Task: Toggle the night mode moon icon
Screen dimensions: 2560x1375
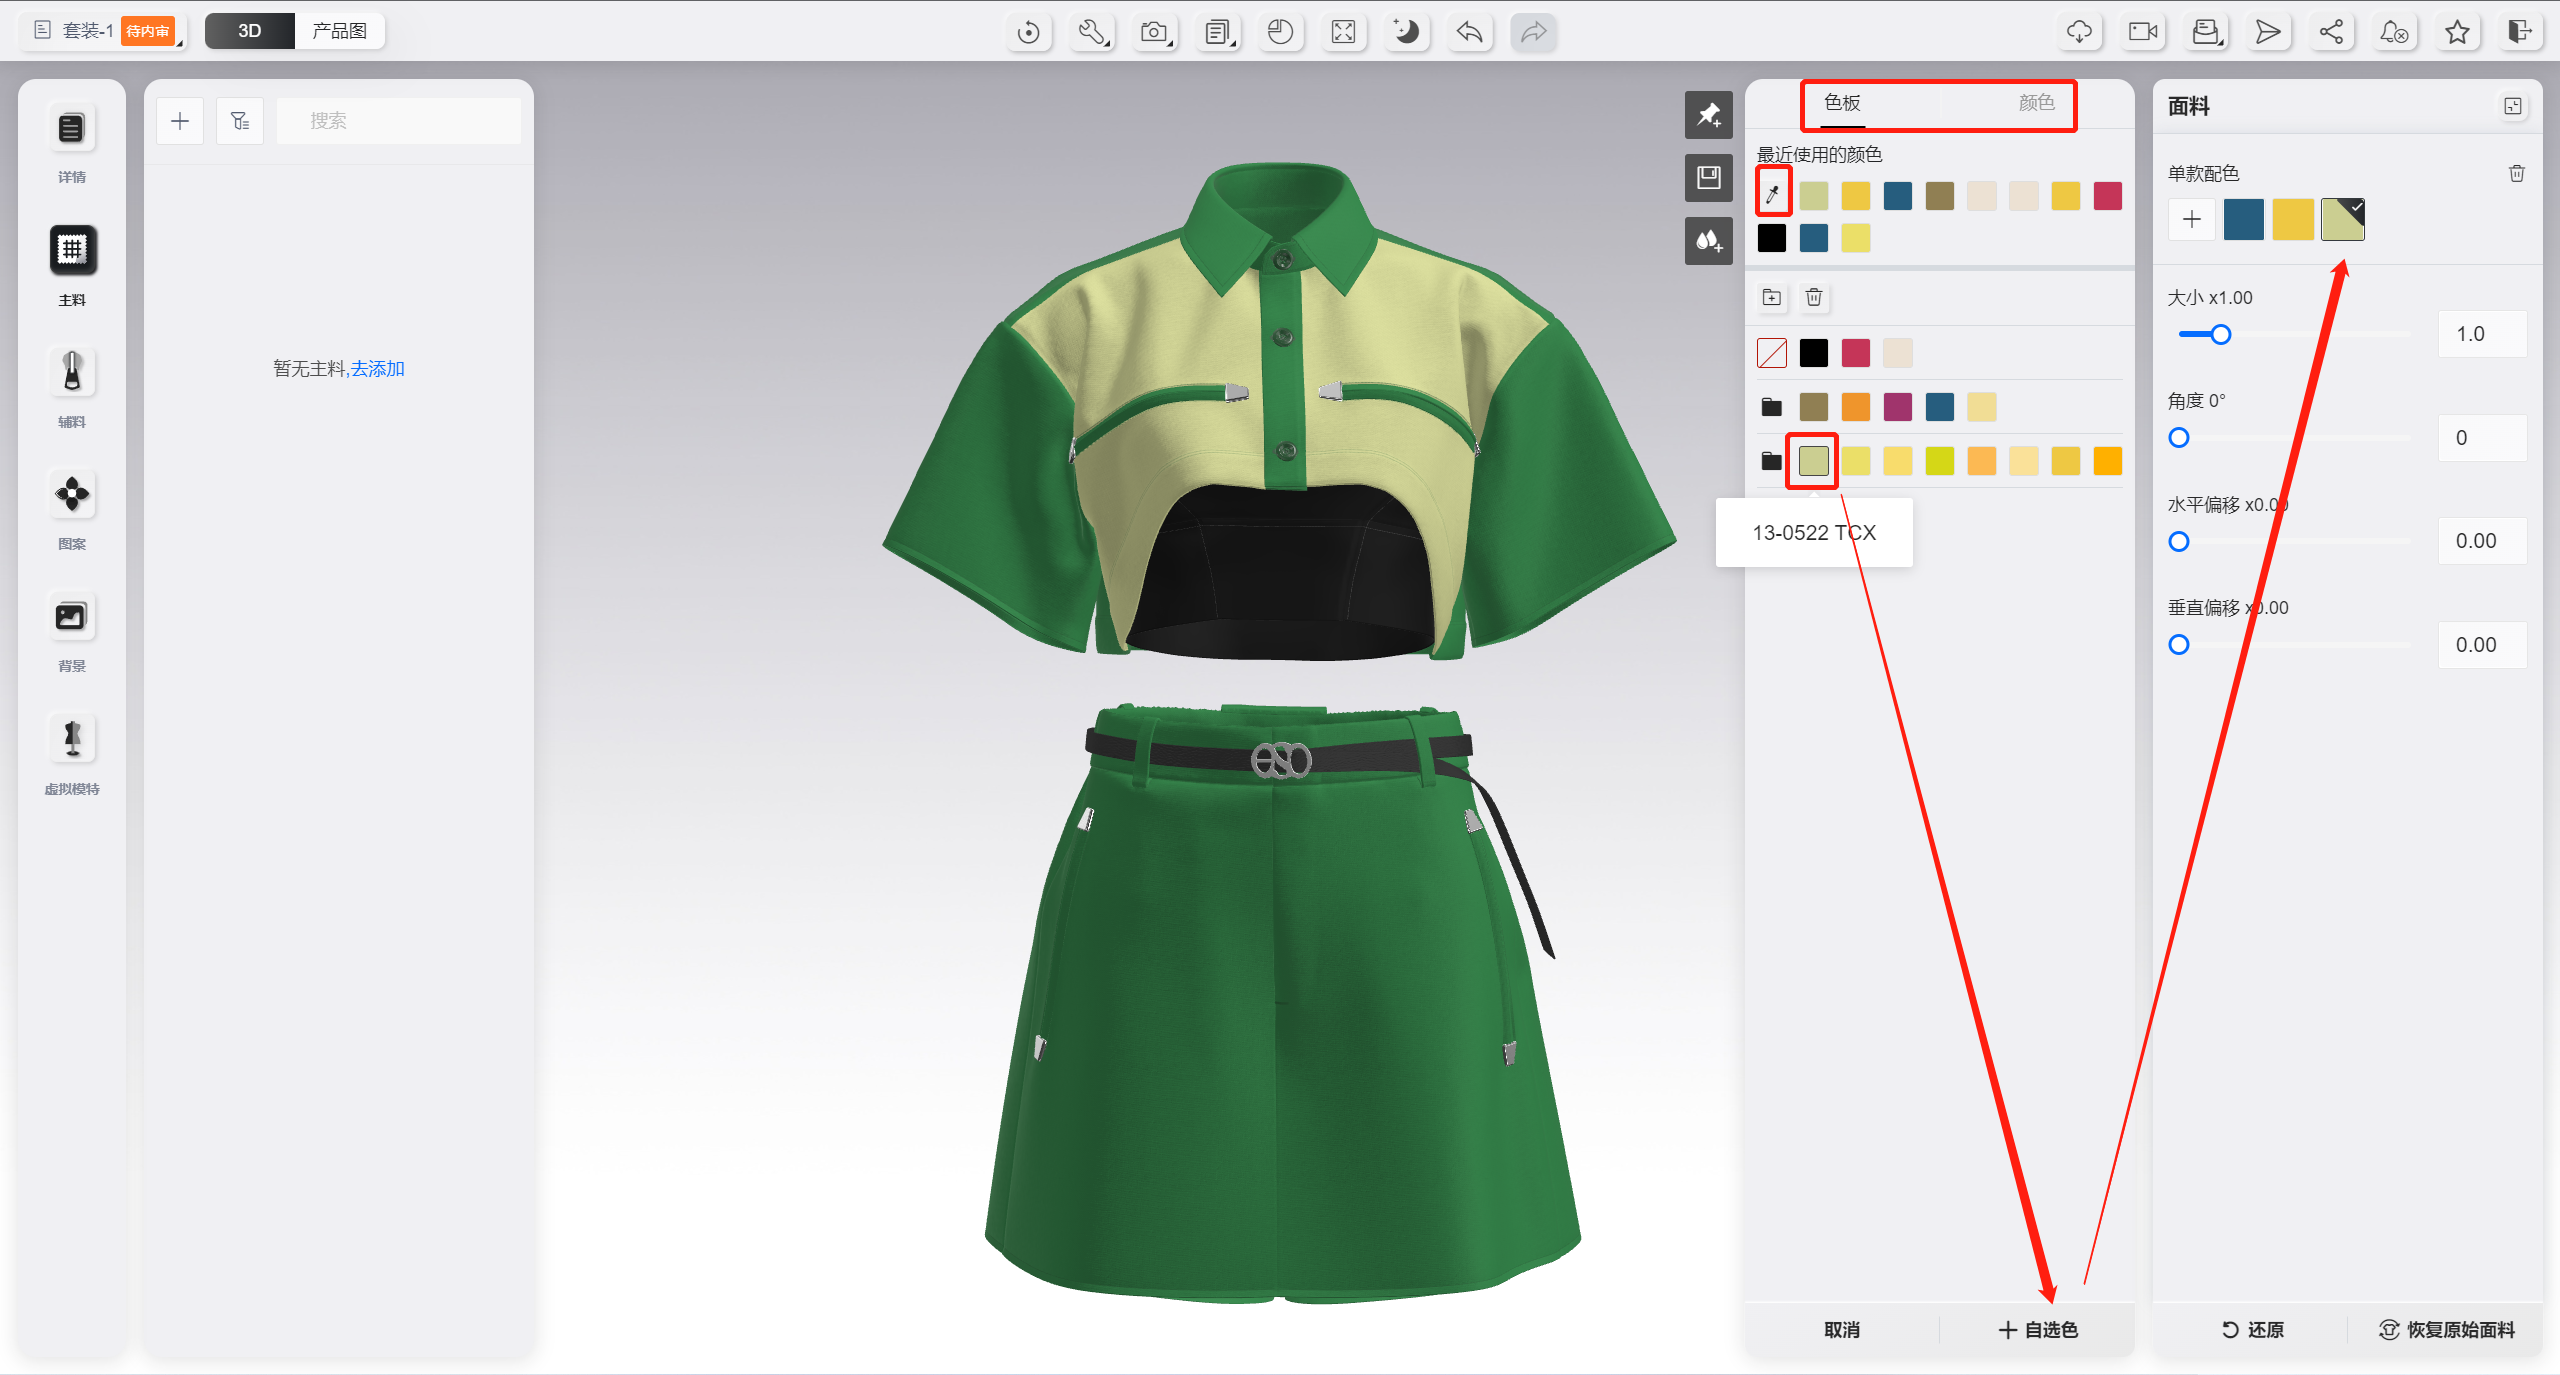Action: coord(1406,32)
